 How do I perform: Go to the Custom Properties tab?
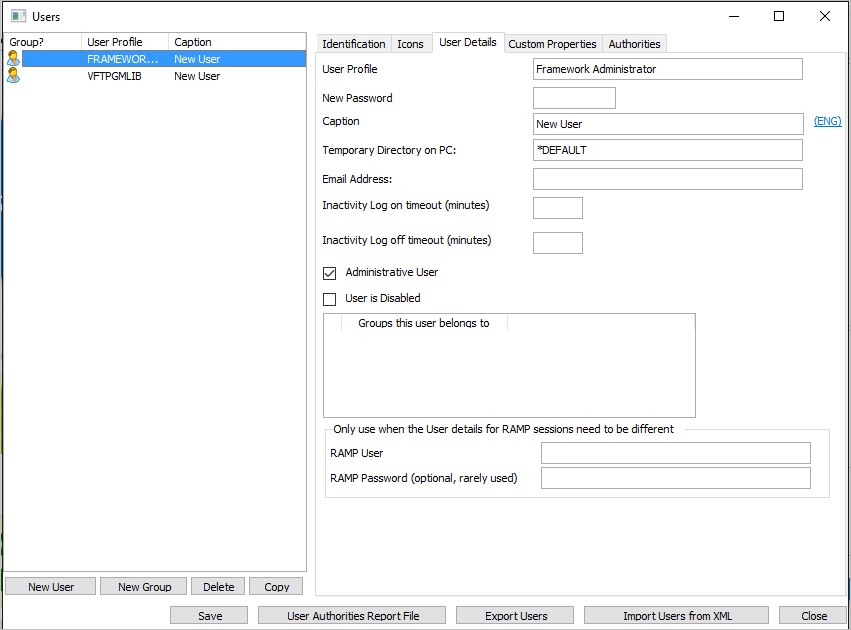coord(552,44)
